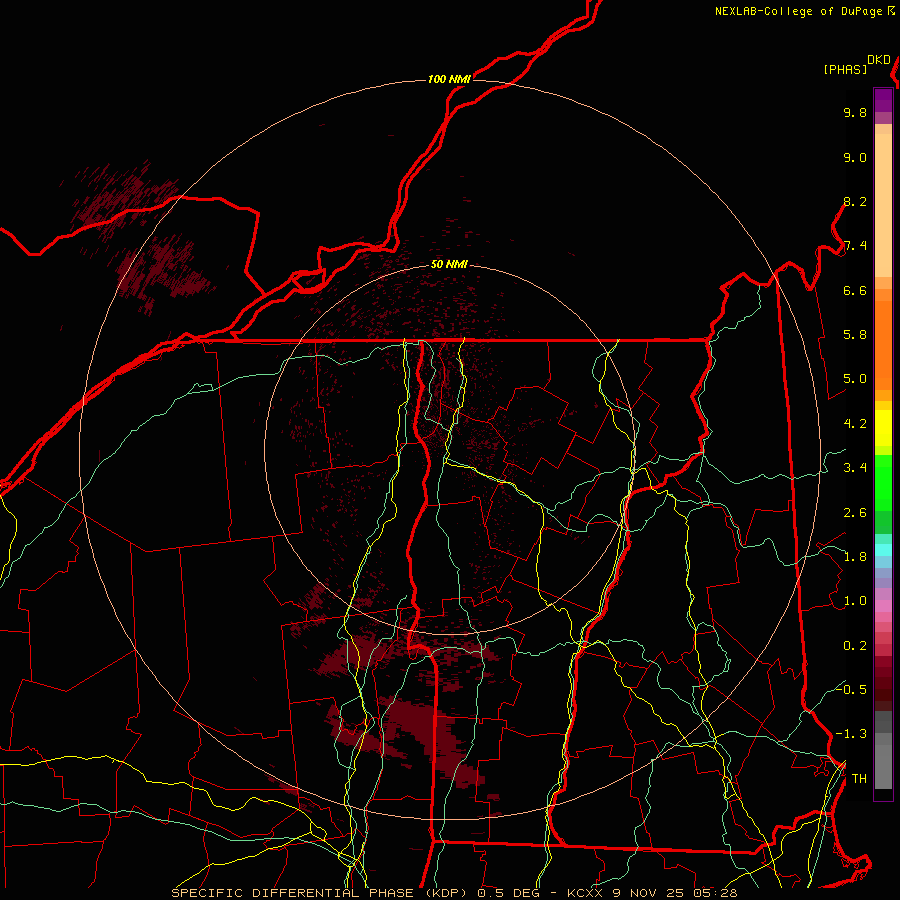Click the -1.3 scale value
This screenshot has width=900, height=900.
(x=851, y=734)
